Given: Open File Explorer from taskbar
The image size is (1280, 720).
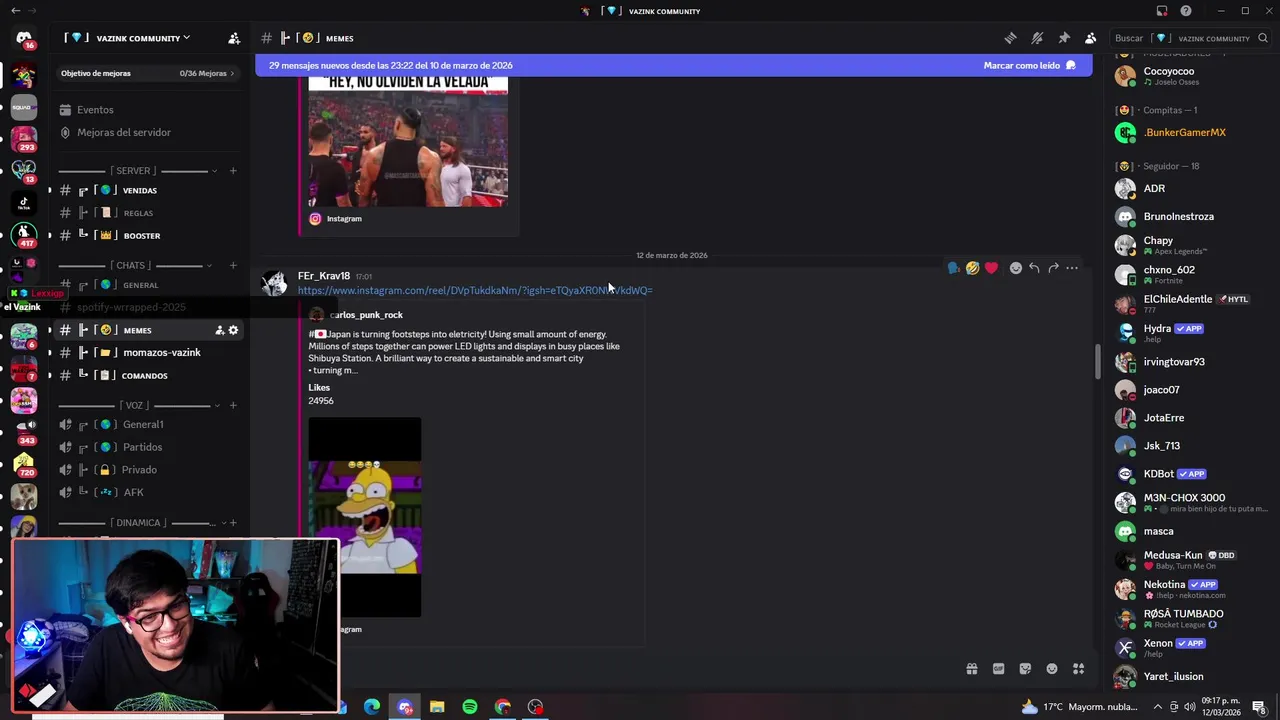Looking at the screenshot, I should (x=437, y=707).
